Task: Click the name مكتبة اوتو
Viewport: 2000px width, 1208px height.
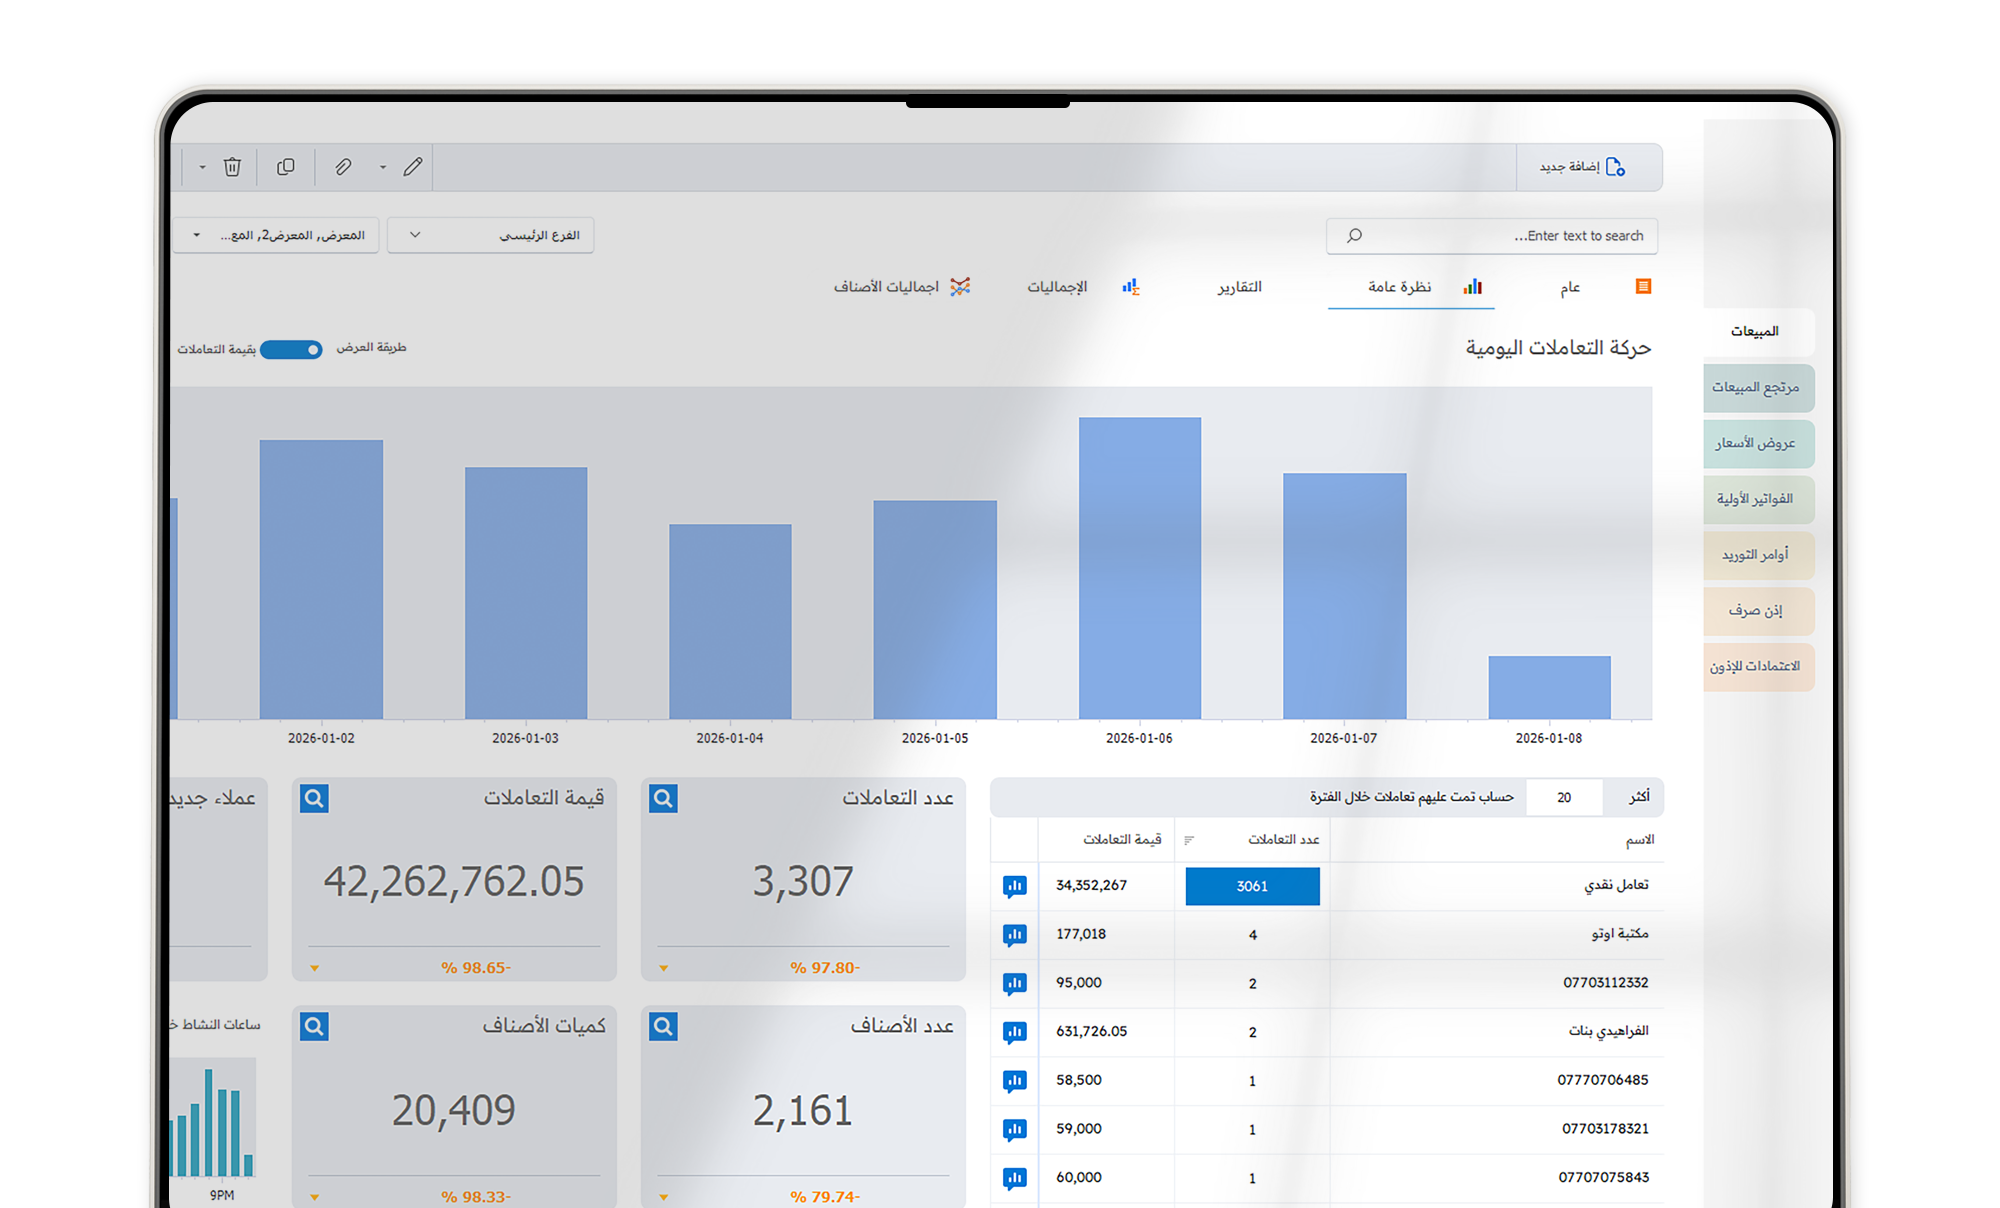Action: [1620, 935]
